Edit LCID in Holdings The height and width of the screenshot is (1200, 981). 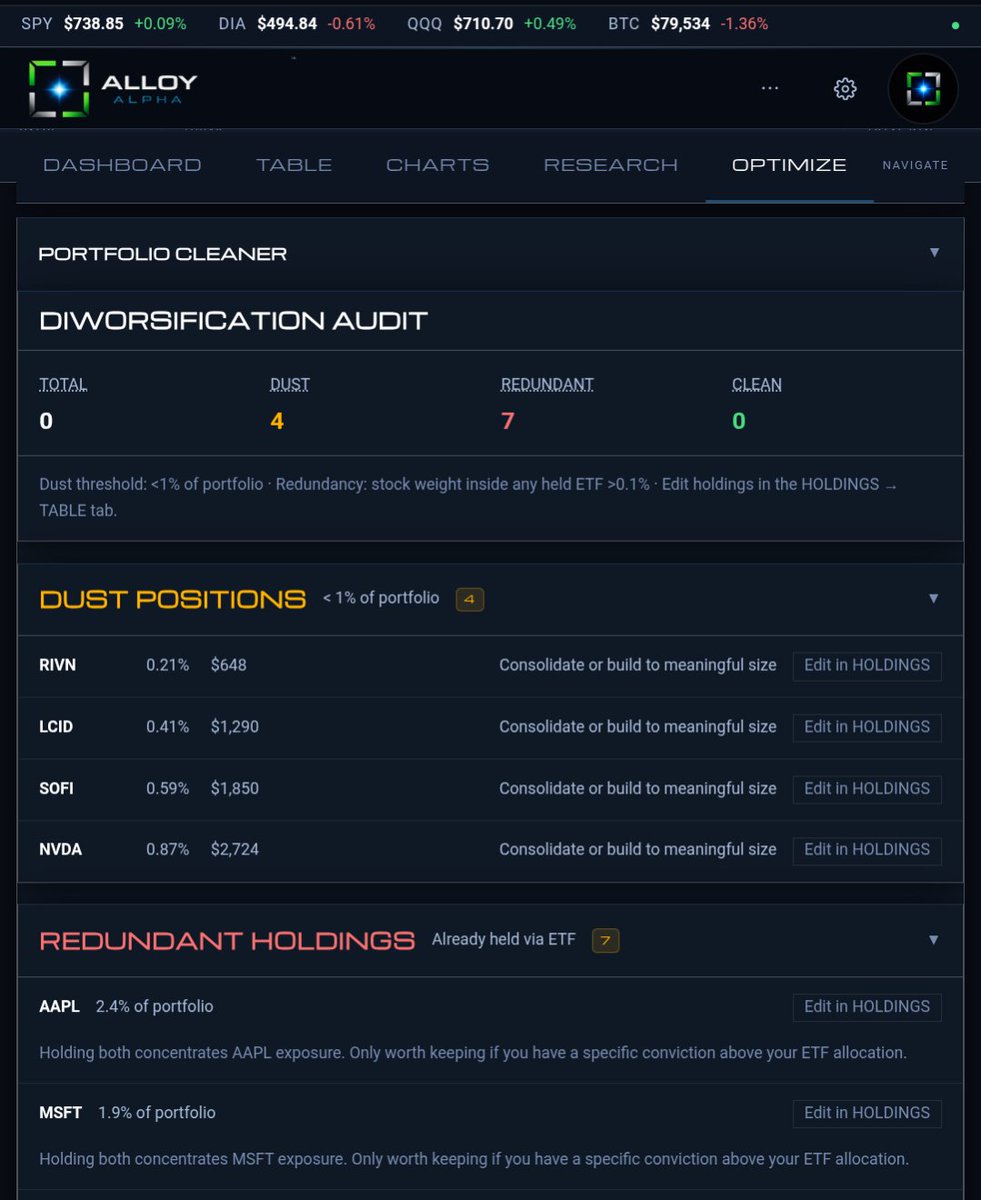[x=867, y=727]
